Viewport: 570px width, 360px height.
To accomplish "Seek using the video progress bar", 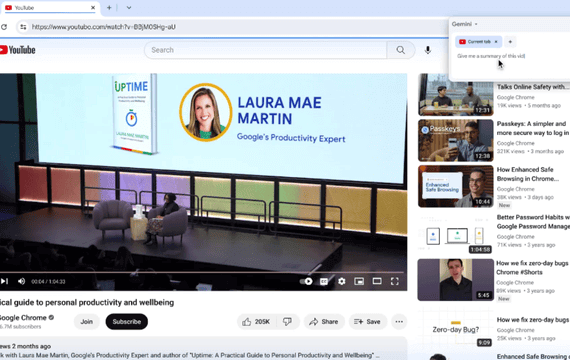I will [202, 272].
